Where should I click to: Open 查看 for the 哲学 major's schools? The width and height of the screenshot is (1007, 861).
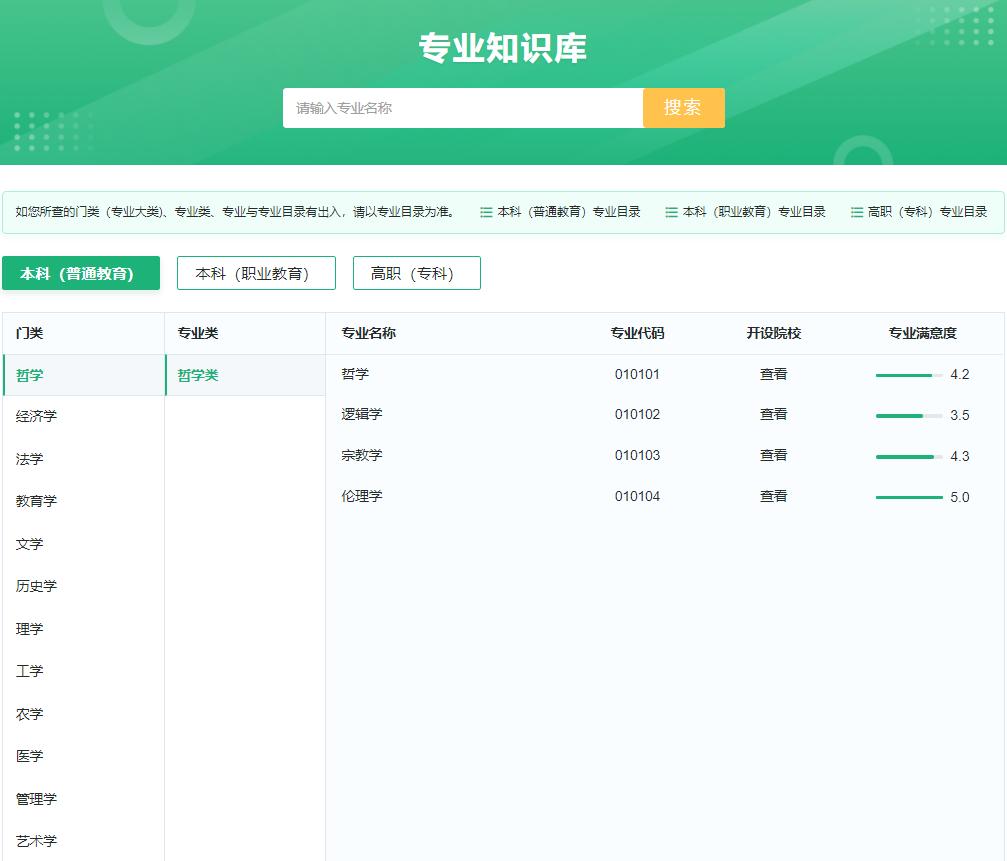[773, 374]
